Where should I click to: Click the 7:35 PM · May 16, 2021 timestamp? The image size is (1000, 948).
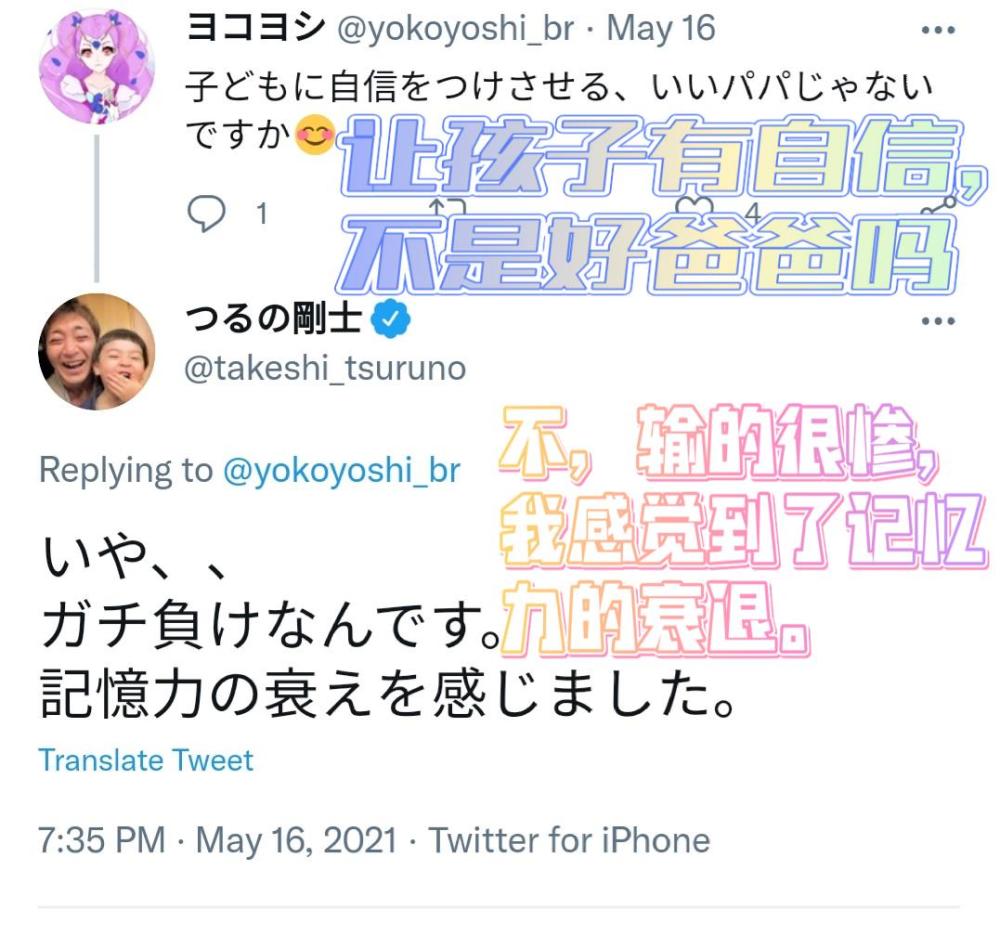point(218,840)
